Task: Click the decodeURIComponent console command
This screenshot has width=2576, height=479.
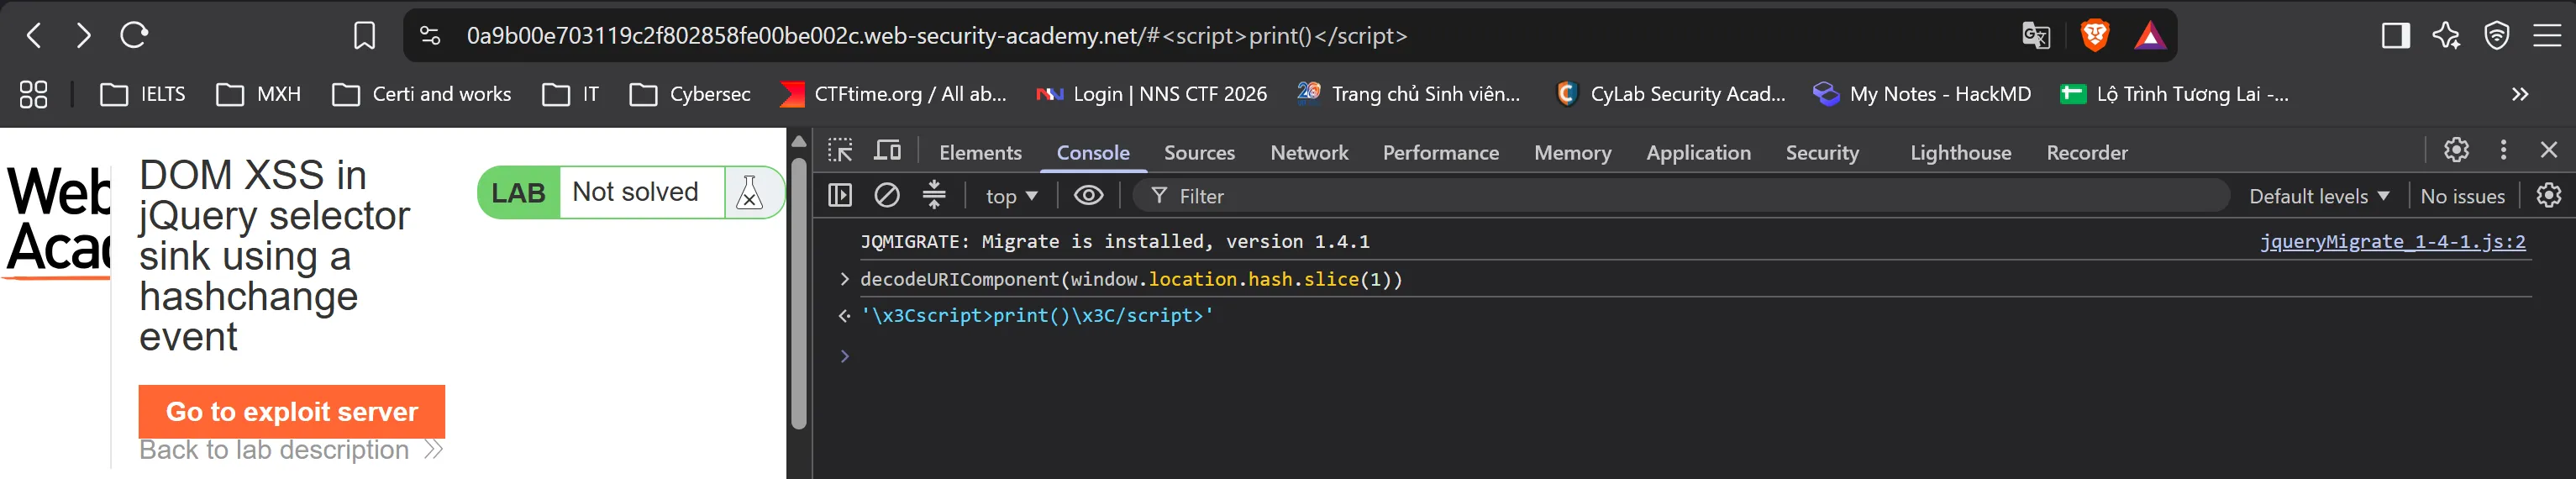Action: coord(1131,279)
